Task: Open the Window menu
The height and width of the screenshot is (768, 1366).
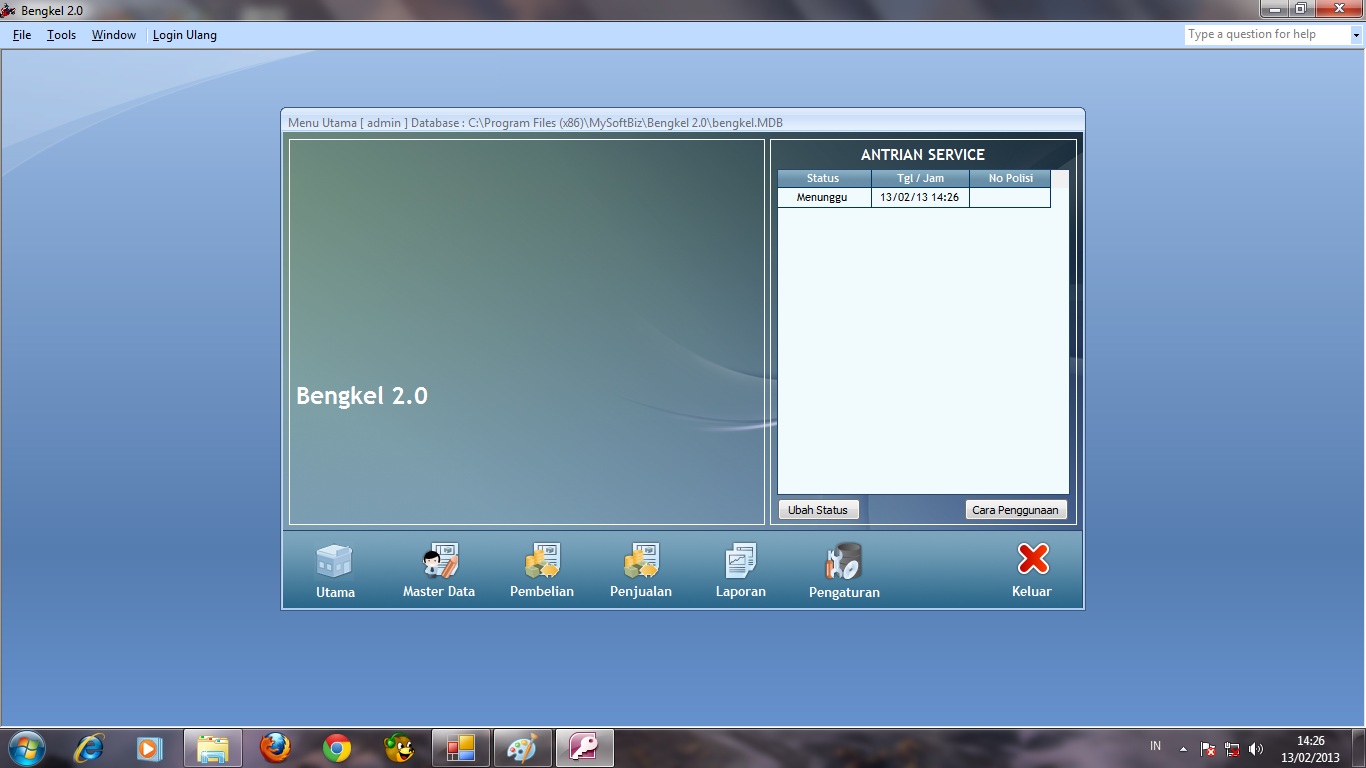Action: click(x=114, y=35)
